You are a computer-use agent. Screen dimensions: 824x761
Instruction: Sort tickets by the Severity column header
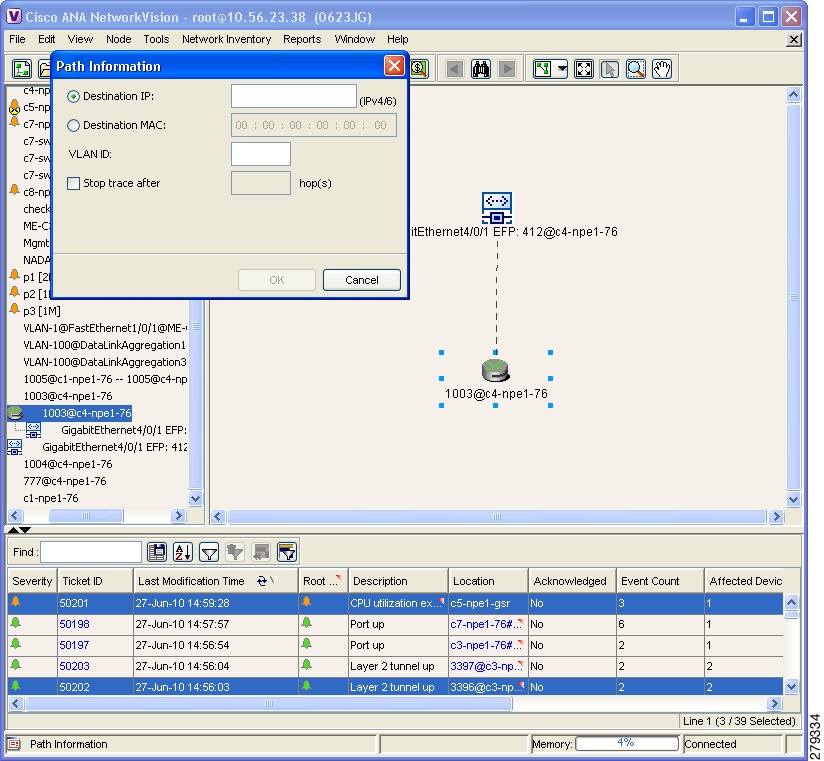[32, 581]
